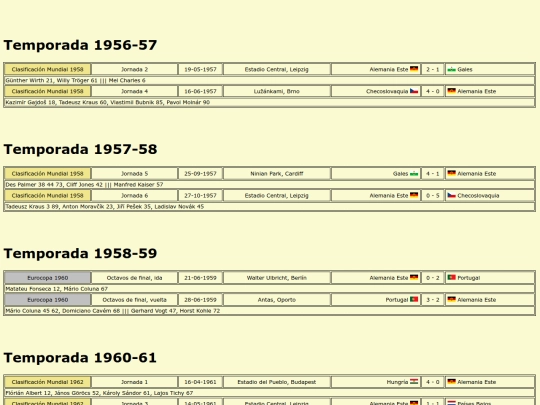Click the 'Jornada 4' cell
Image resolution: width=540 pixels, height=405 pixels.
[134, 91]
